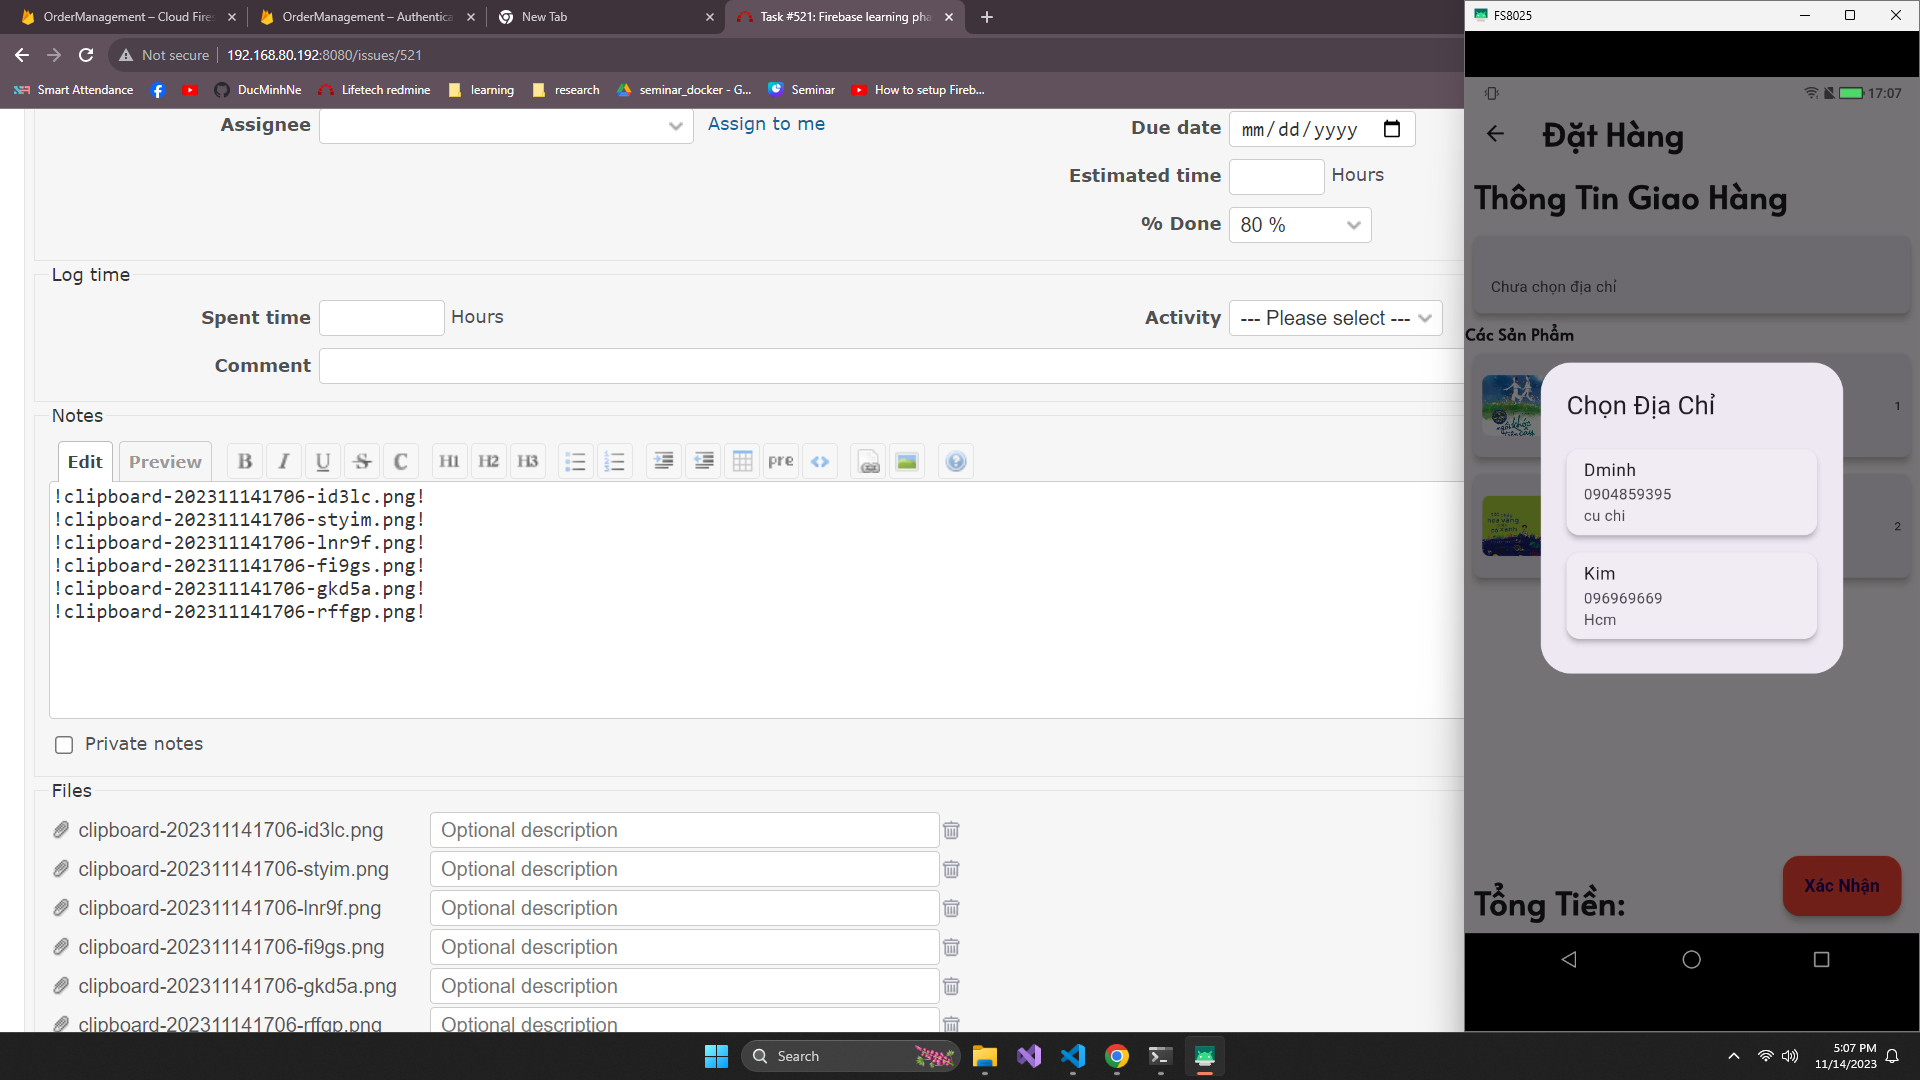Delete clipboard-202311141706-id3lc.png attachment

[951, 830]
